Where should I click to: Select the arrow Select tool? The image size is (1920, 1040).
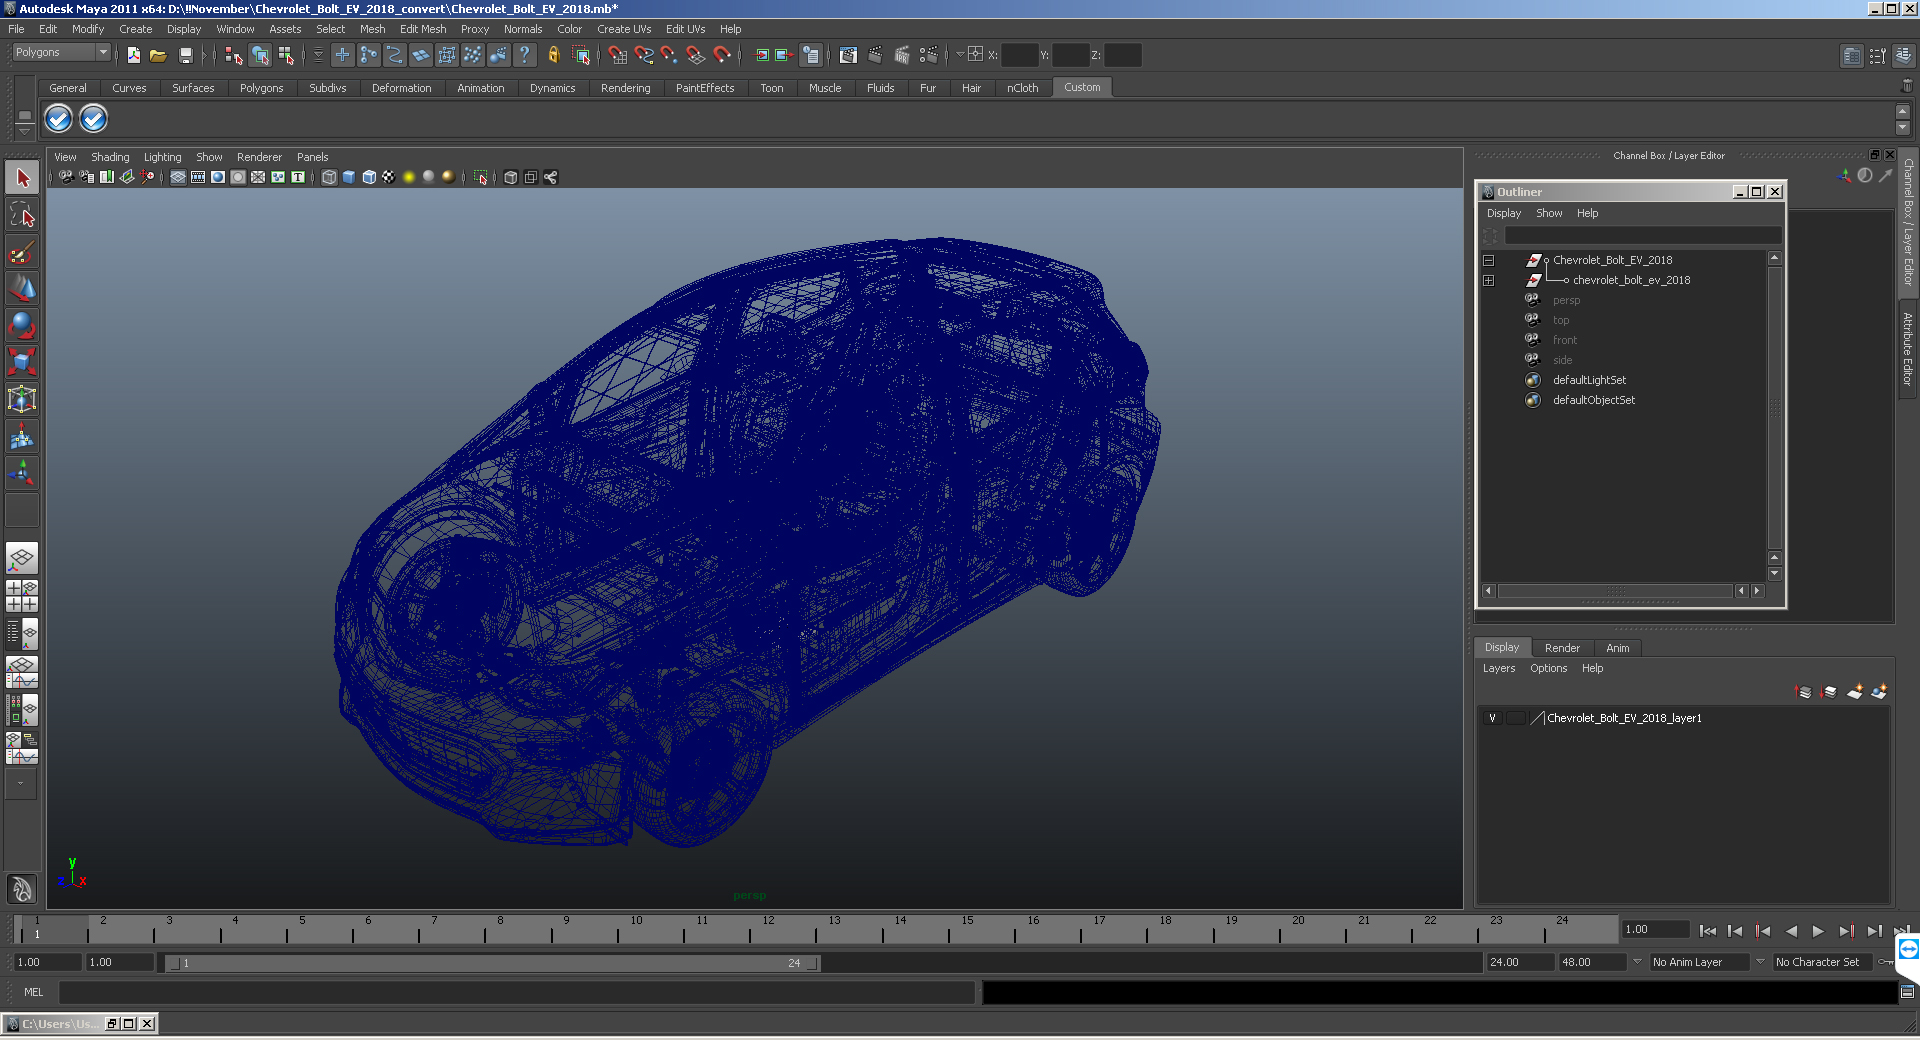[22, 178]
